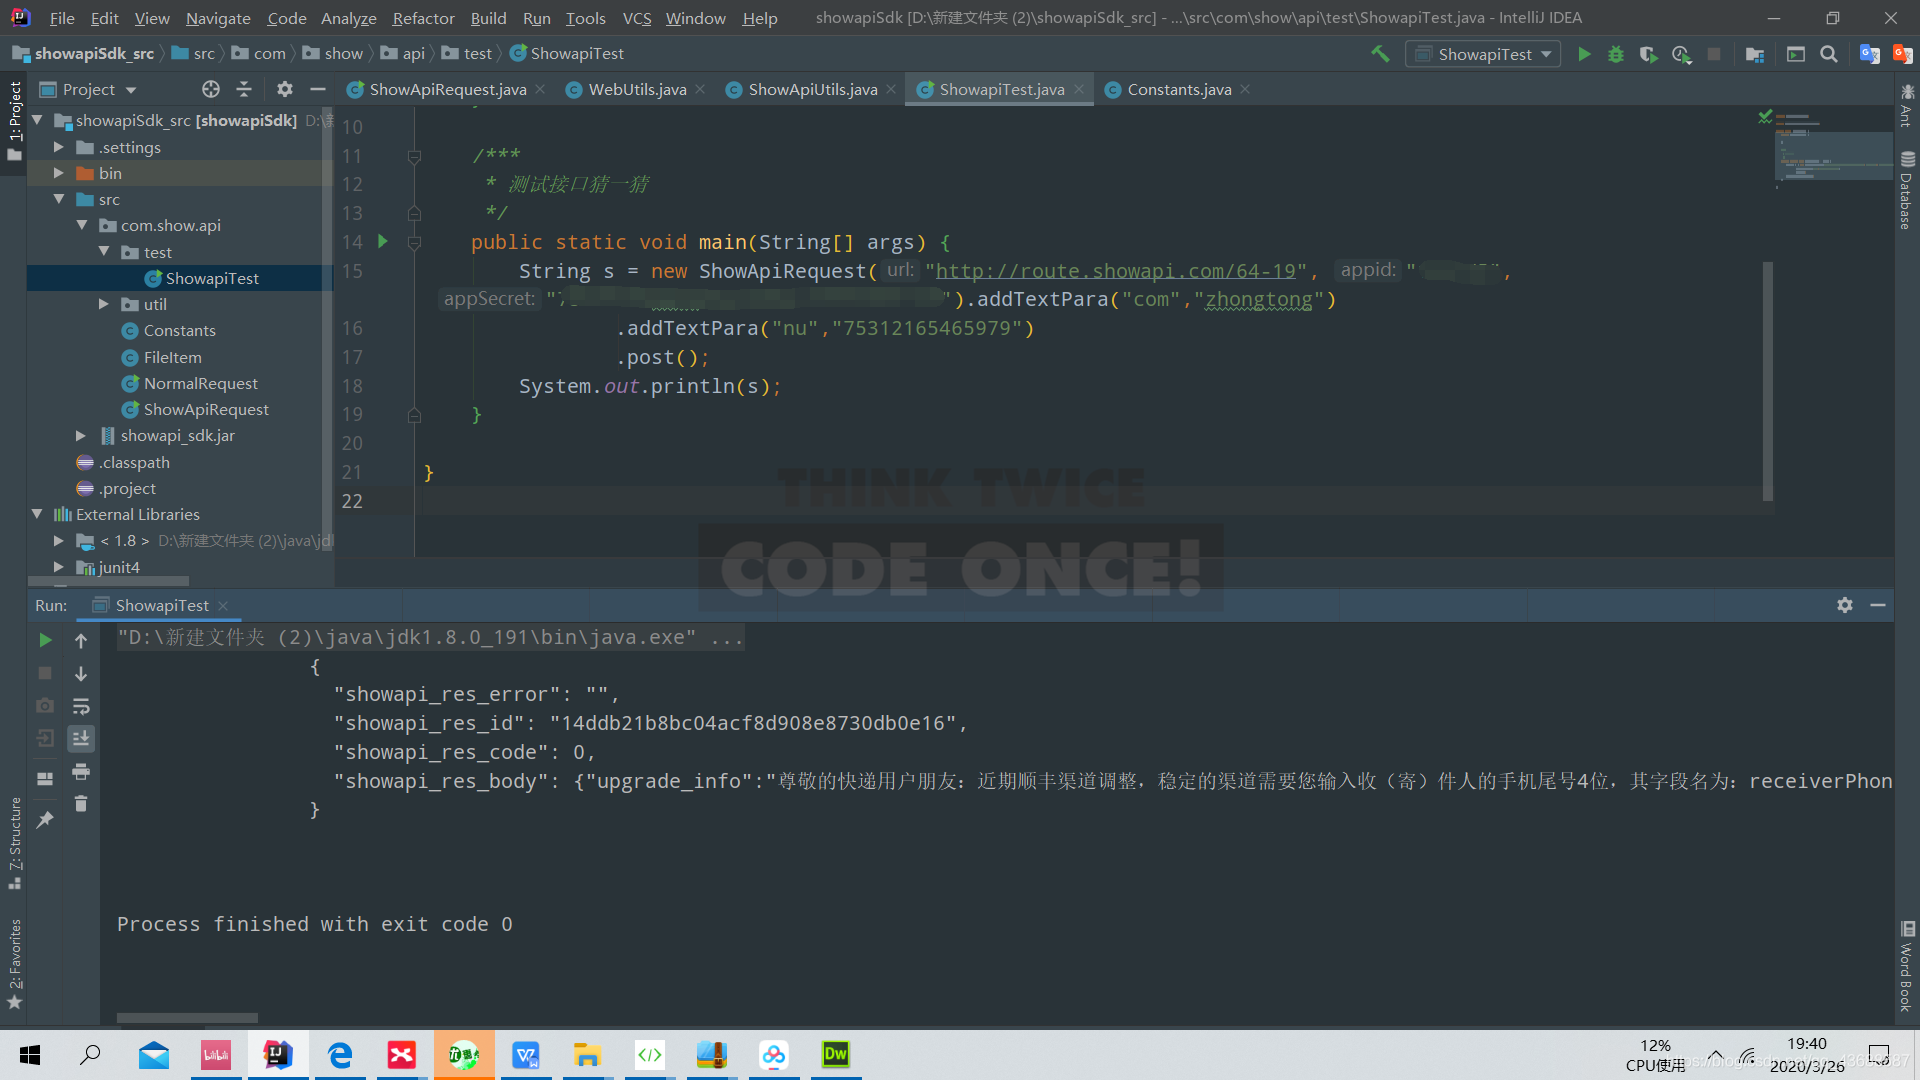This screenshot has height=1080, width=1920.
Task: Close the ShowApiRequest.java tab
Action: point(540,89)
